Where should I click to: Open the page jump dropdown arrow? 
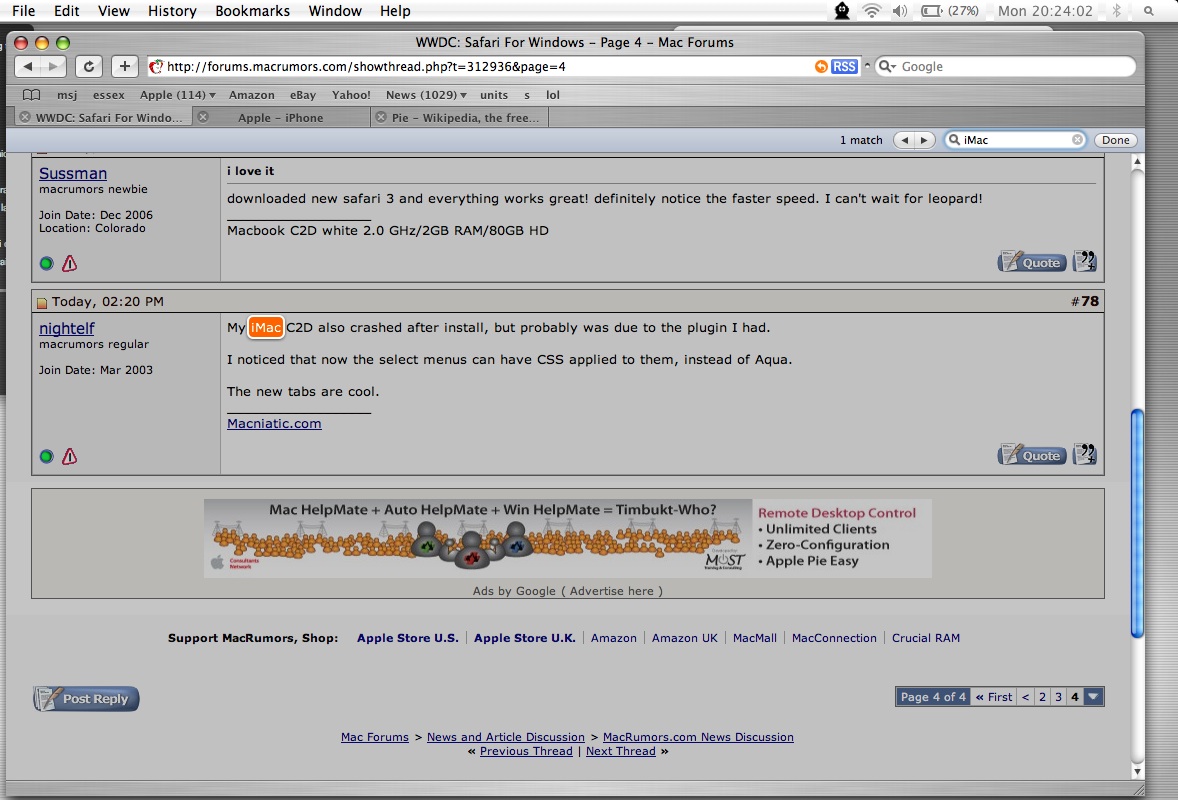click(1094, 697)
